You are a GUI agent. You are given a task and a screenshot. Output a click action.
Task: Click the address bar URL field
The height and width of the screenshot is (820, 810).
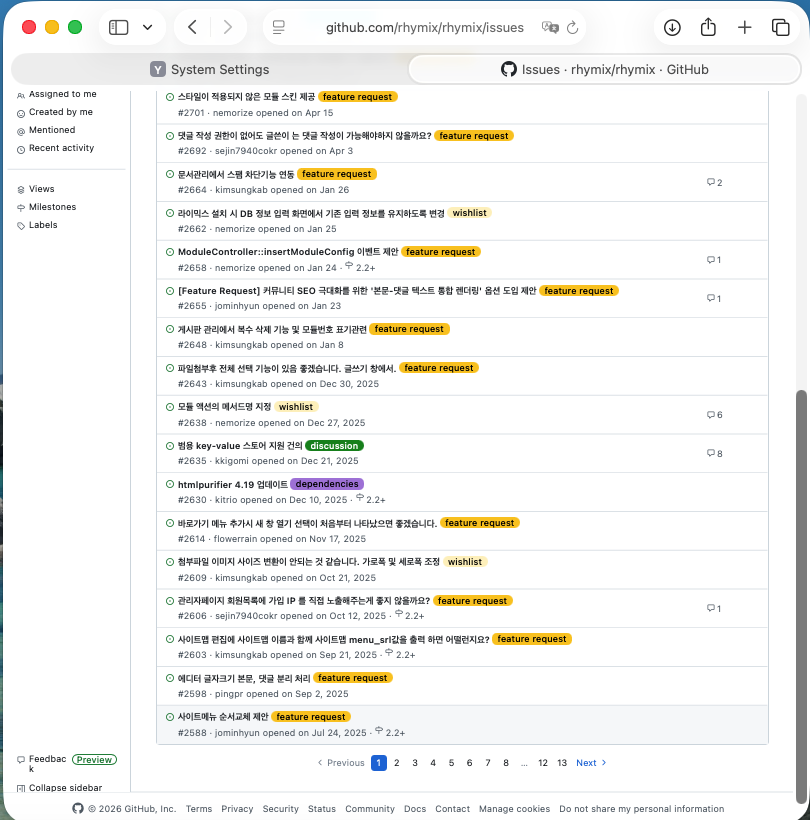tap(424, 27)
